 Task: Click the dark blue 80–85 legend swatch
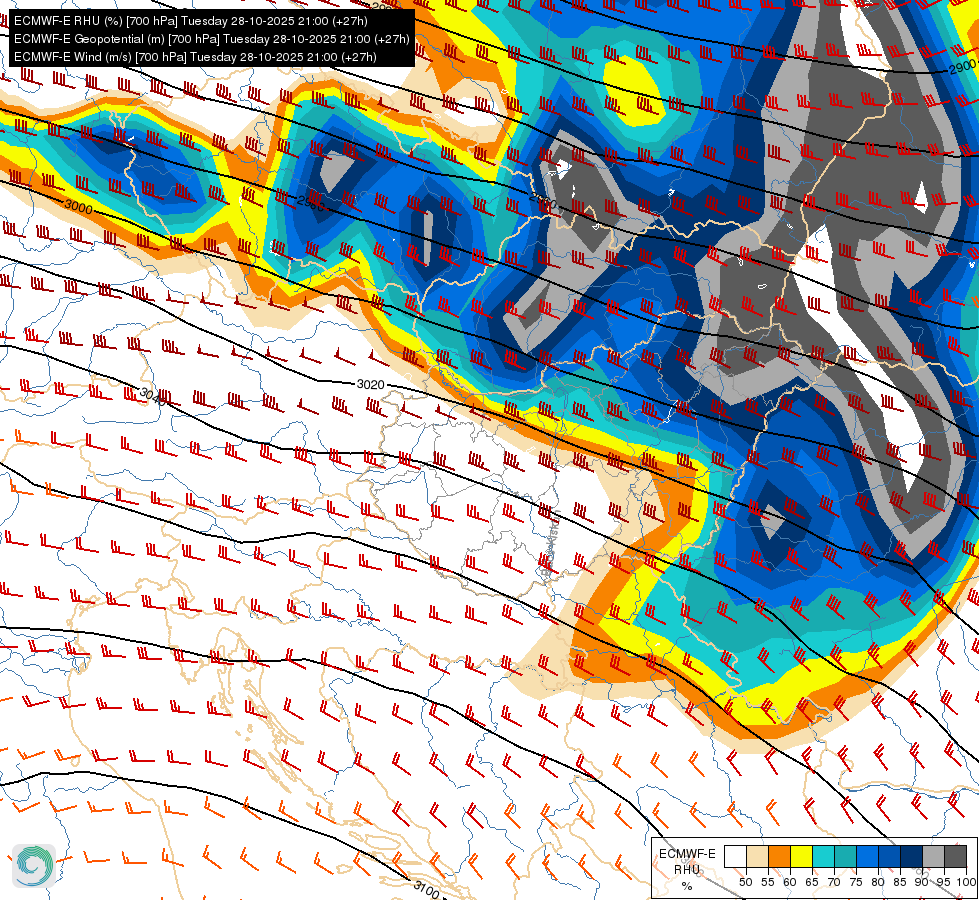[x=889, y=856]
